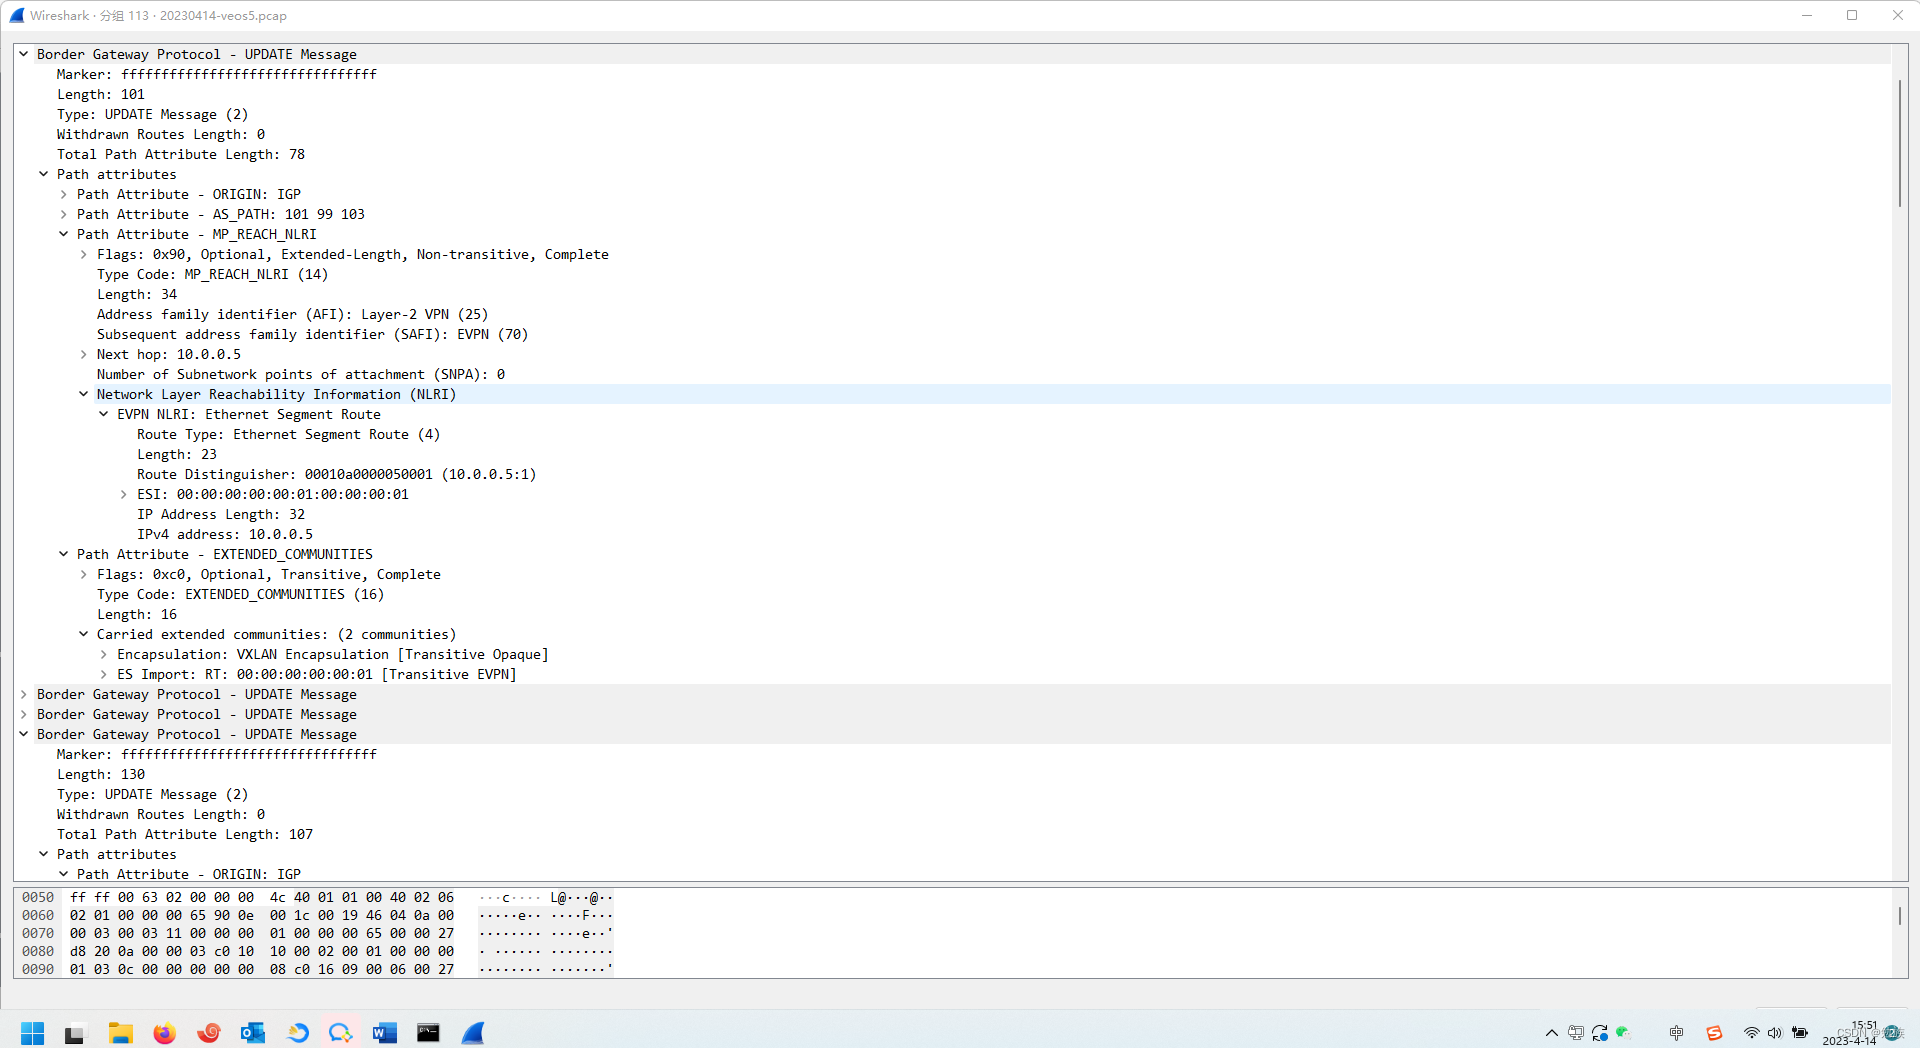Launch Firefox from taskbar
Viewport: 1920px width, 1048px height.
click(x=165, y=1033)
